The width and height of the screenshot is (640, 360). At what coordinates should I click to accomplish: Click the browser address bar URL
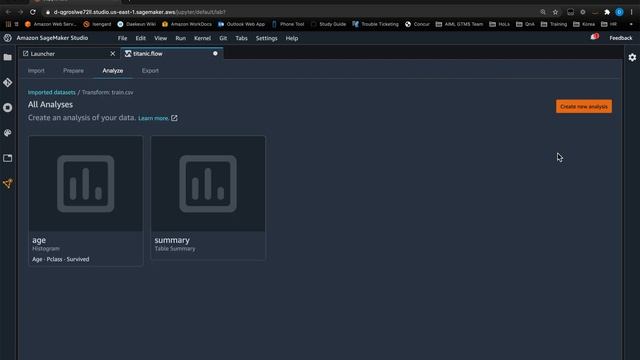pos(140,12)
